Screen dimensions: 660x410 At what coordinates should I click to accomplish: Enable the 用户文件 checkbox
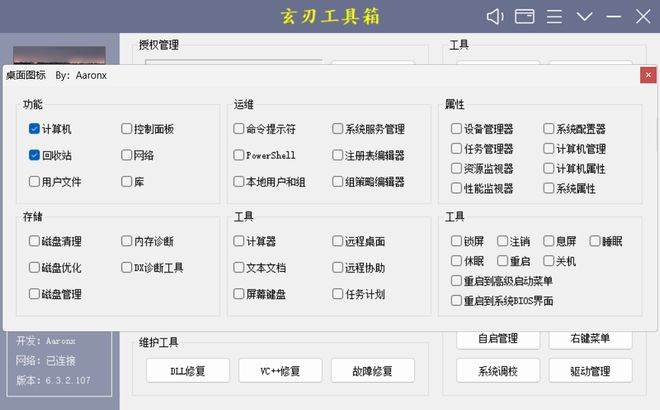[x=35, y=181]
